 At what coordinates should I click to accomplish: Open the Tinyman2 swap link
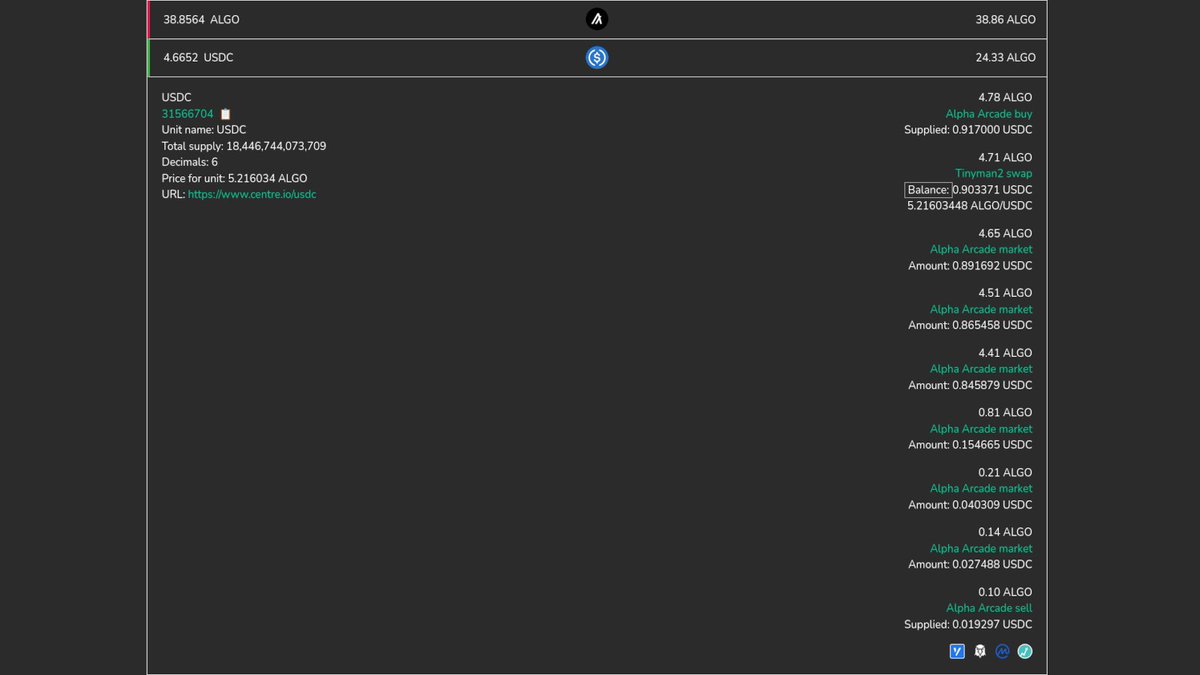pyautogui.click(x=994, y=174)
